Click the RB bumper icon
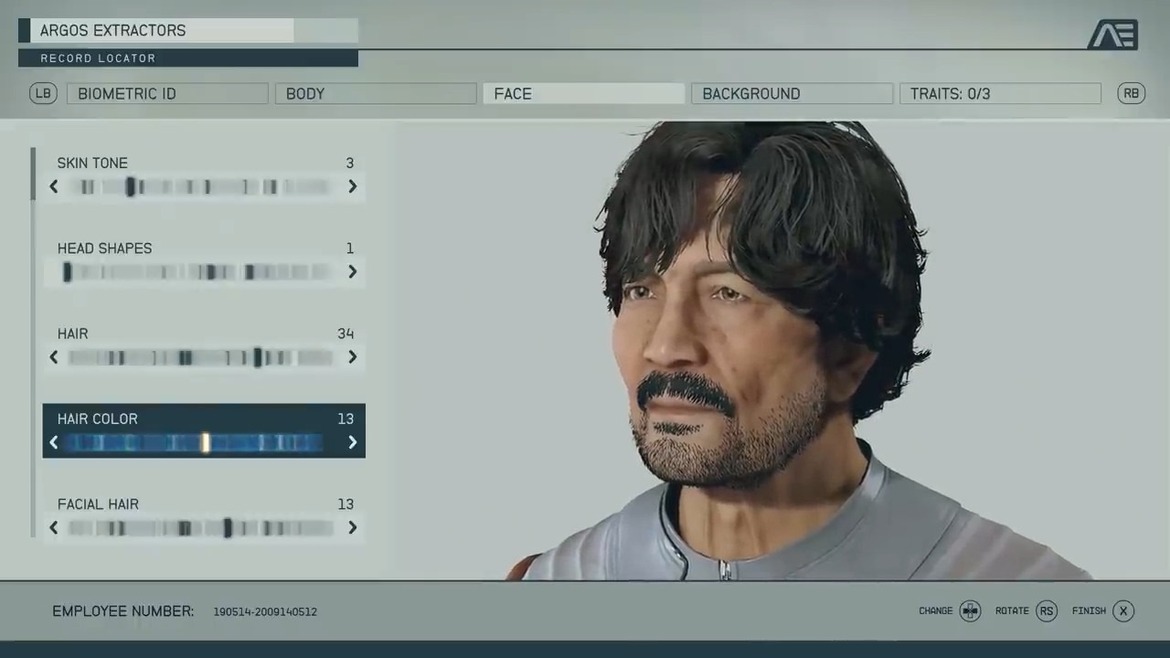1170x658 pixels. coord(1130,93)
